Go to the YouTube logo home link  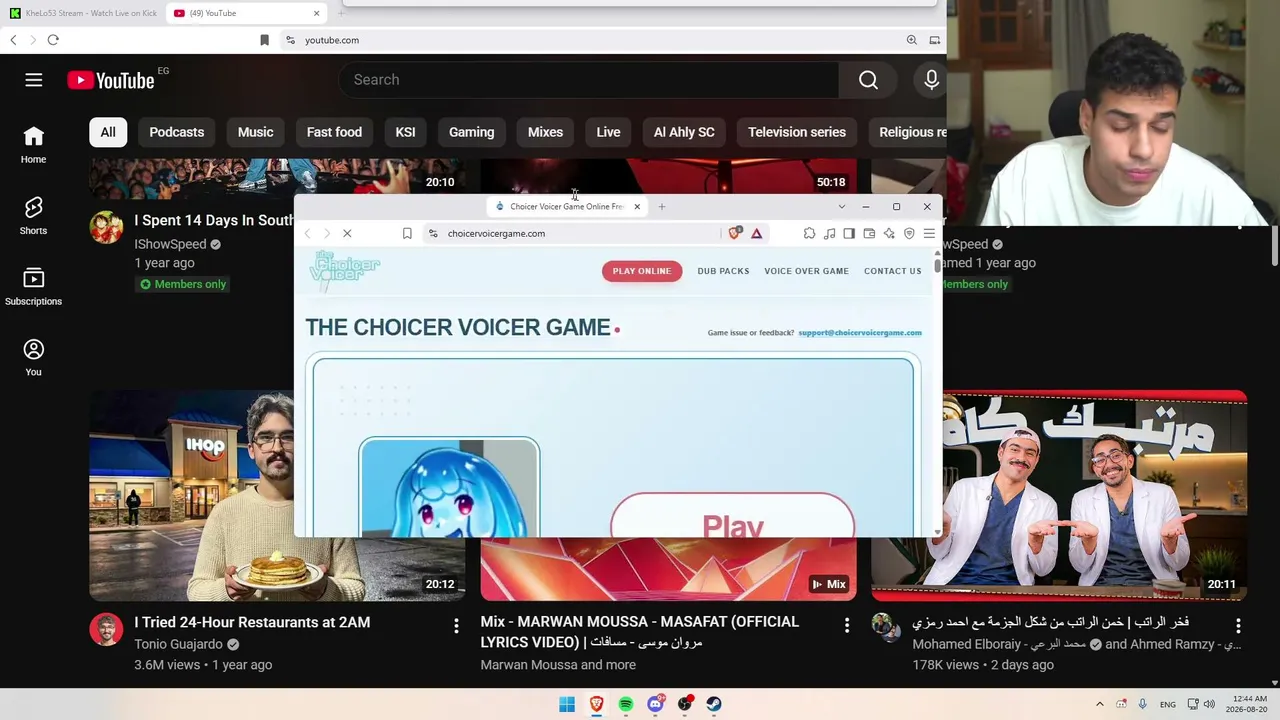(111, 80)
